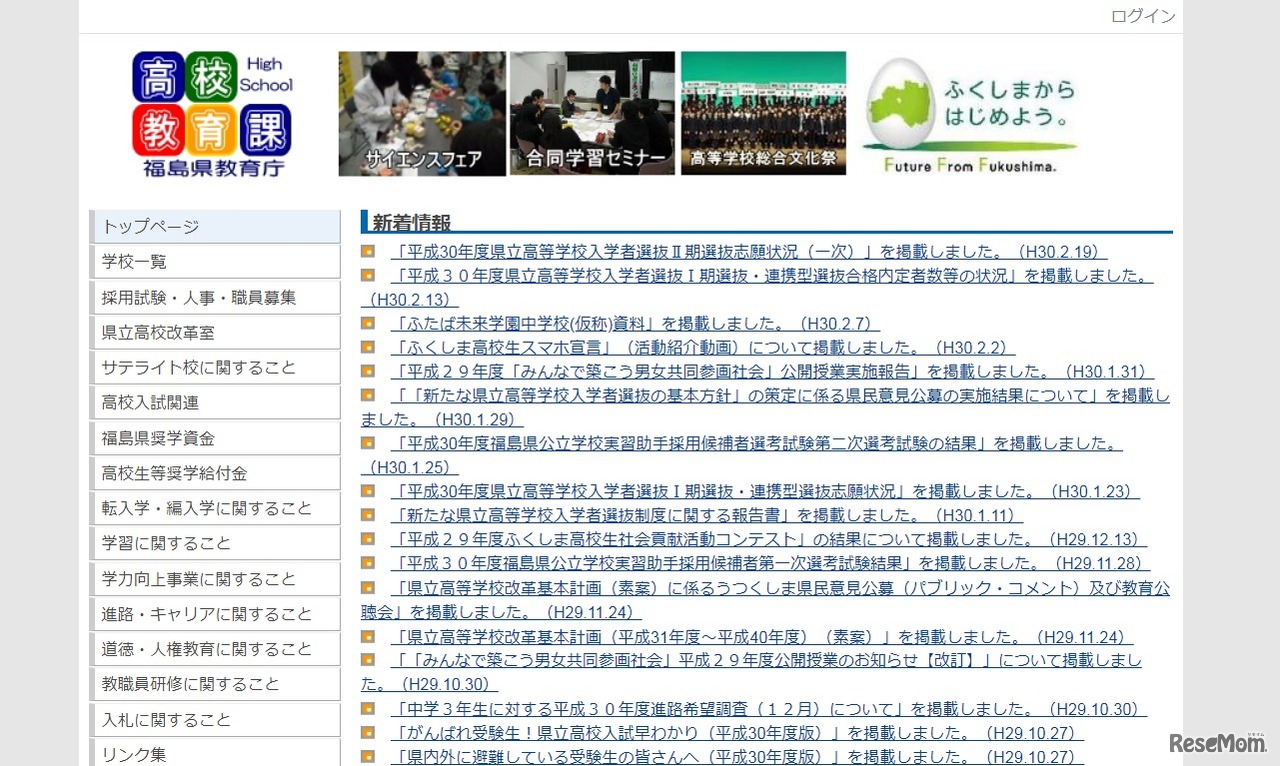
Task: Open the サイエンスフェア banner image
Action: tap(421, 112)
